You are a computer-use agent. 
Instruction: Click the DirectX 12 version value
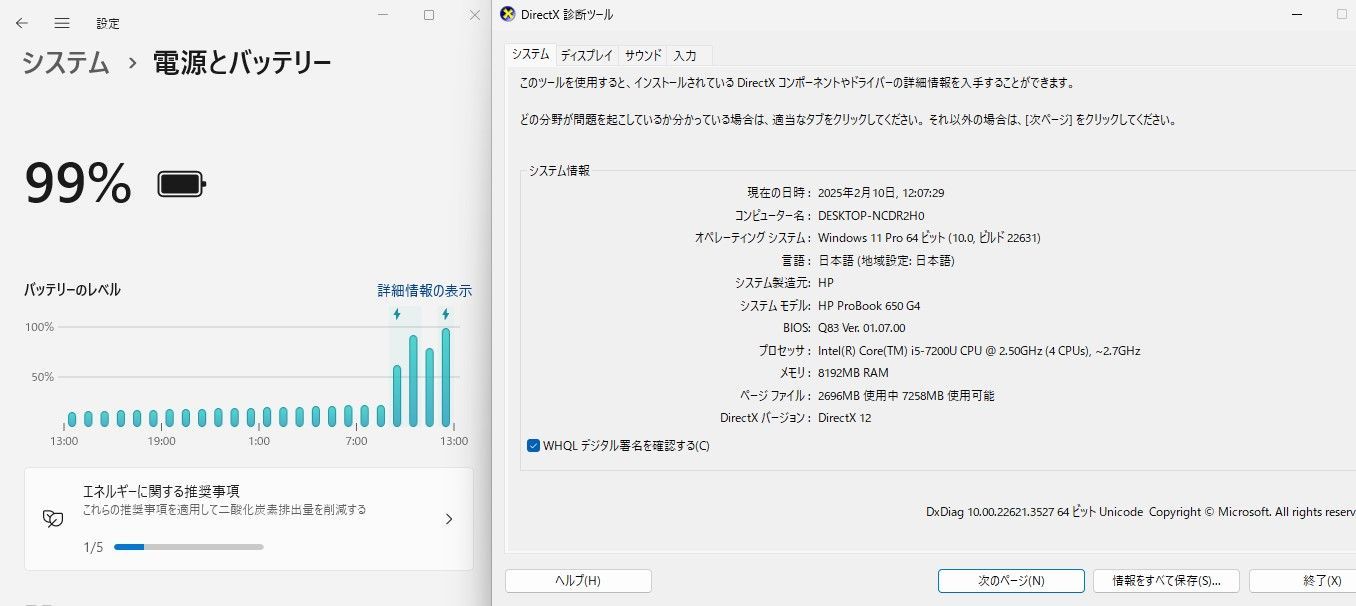(x=844, y=418)
